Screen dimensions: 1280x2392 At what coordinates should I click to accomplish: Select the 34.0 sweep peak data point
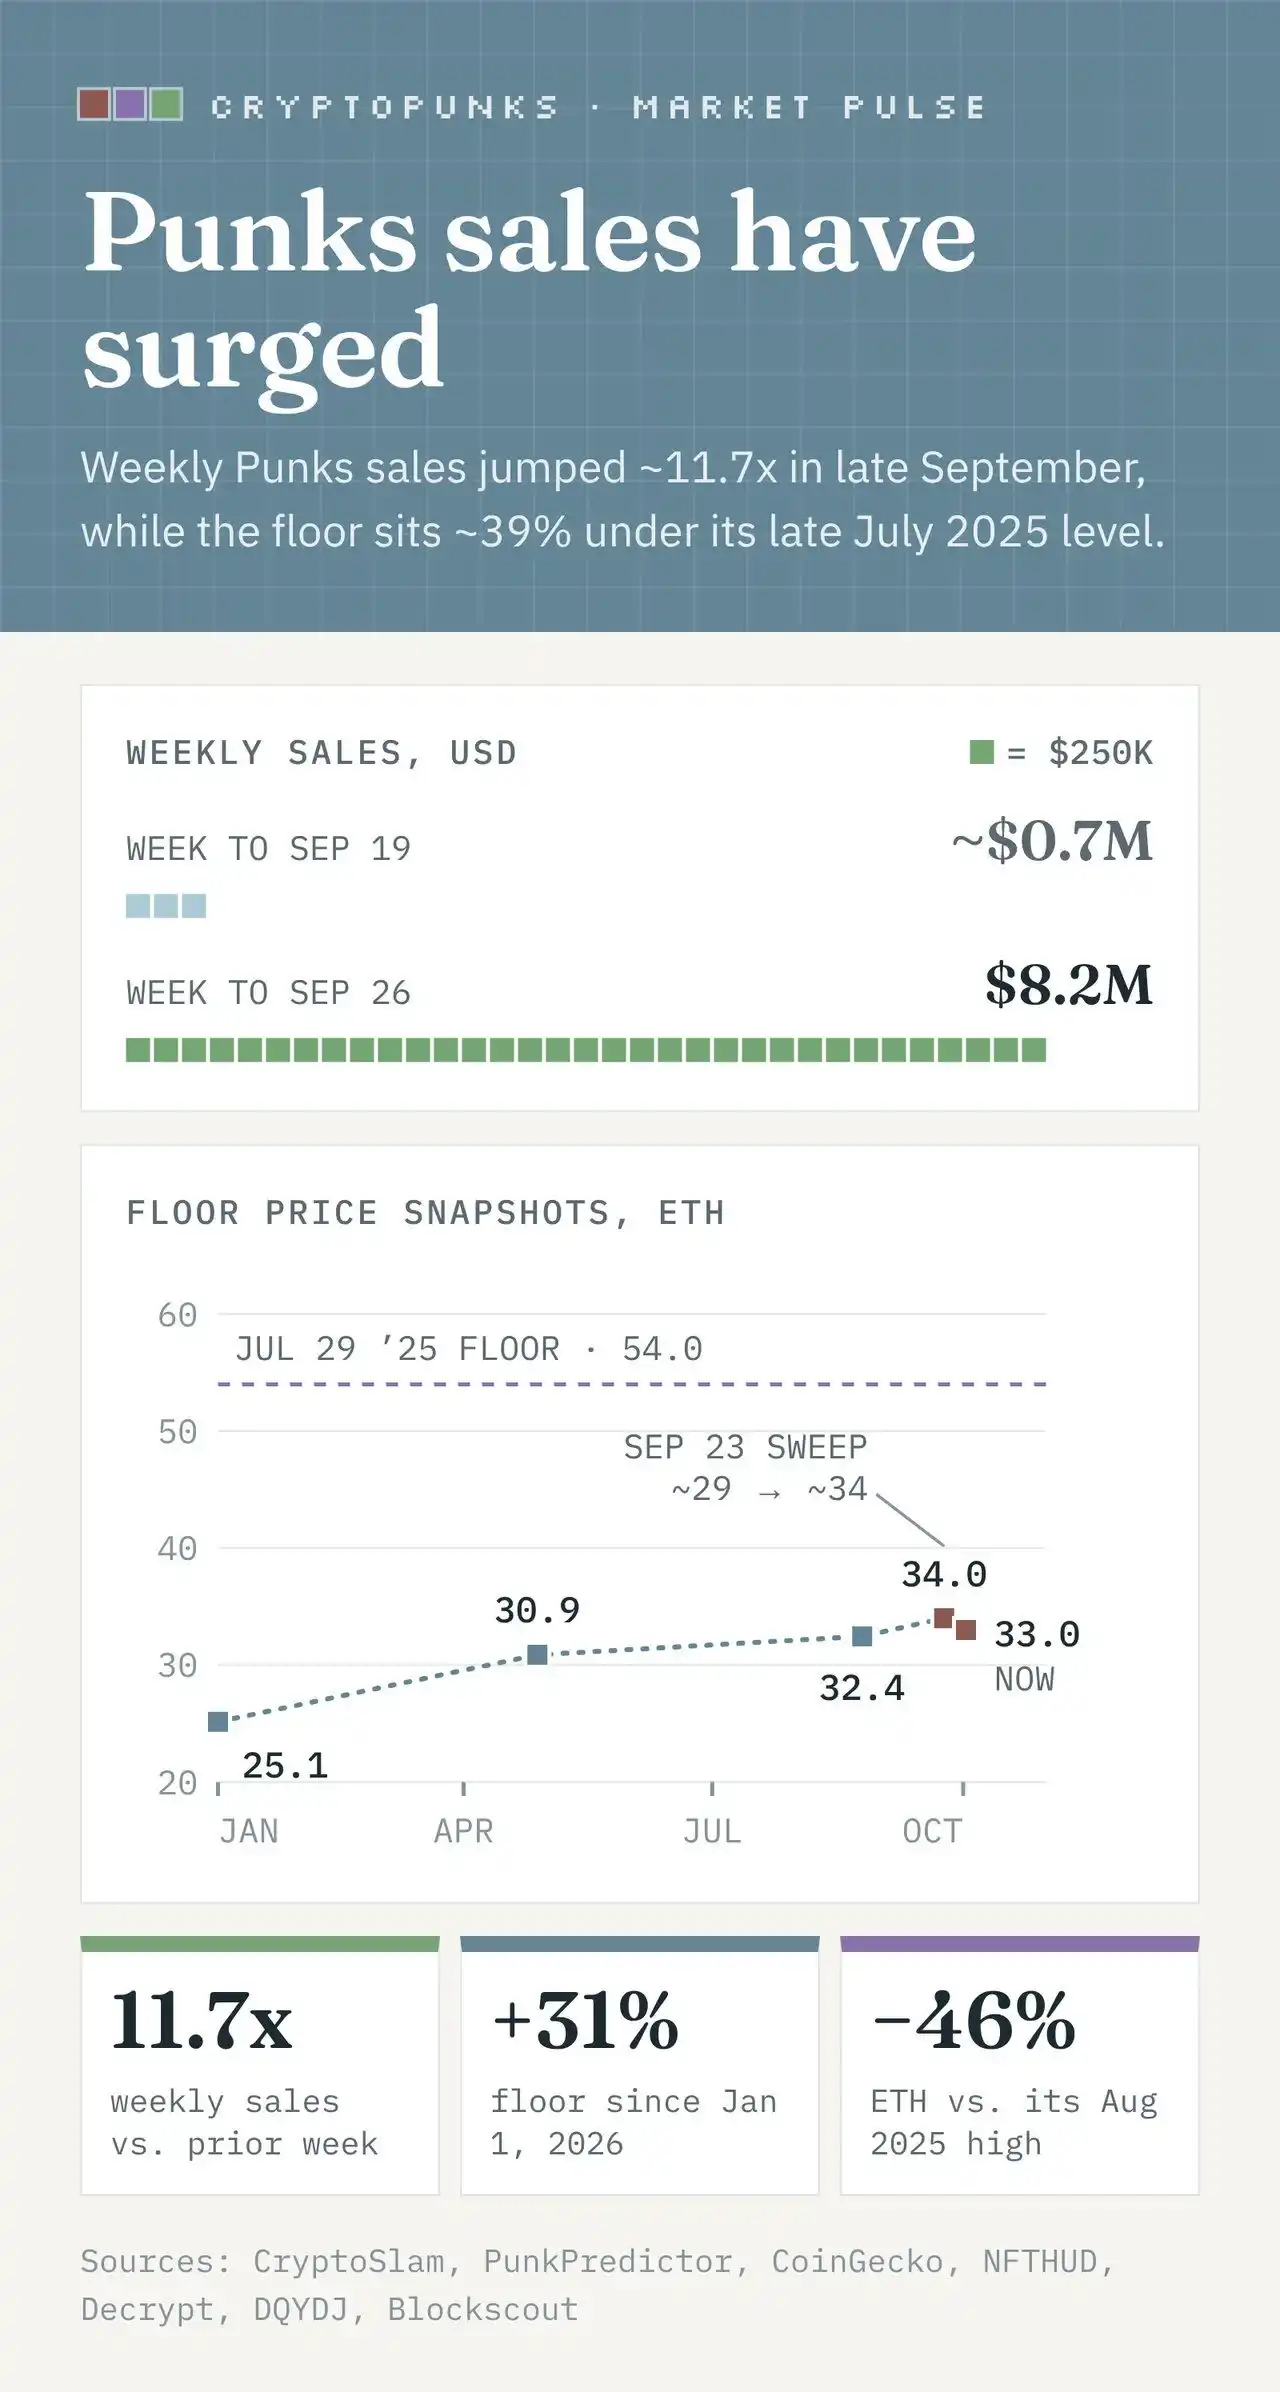tap(943, 1618)
